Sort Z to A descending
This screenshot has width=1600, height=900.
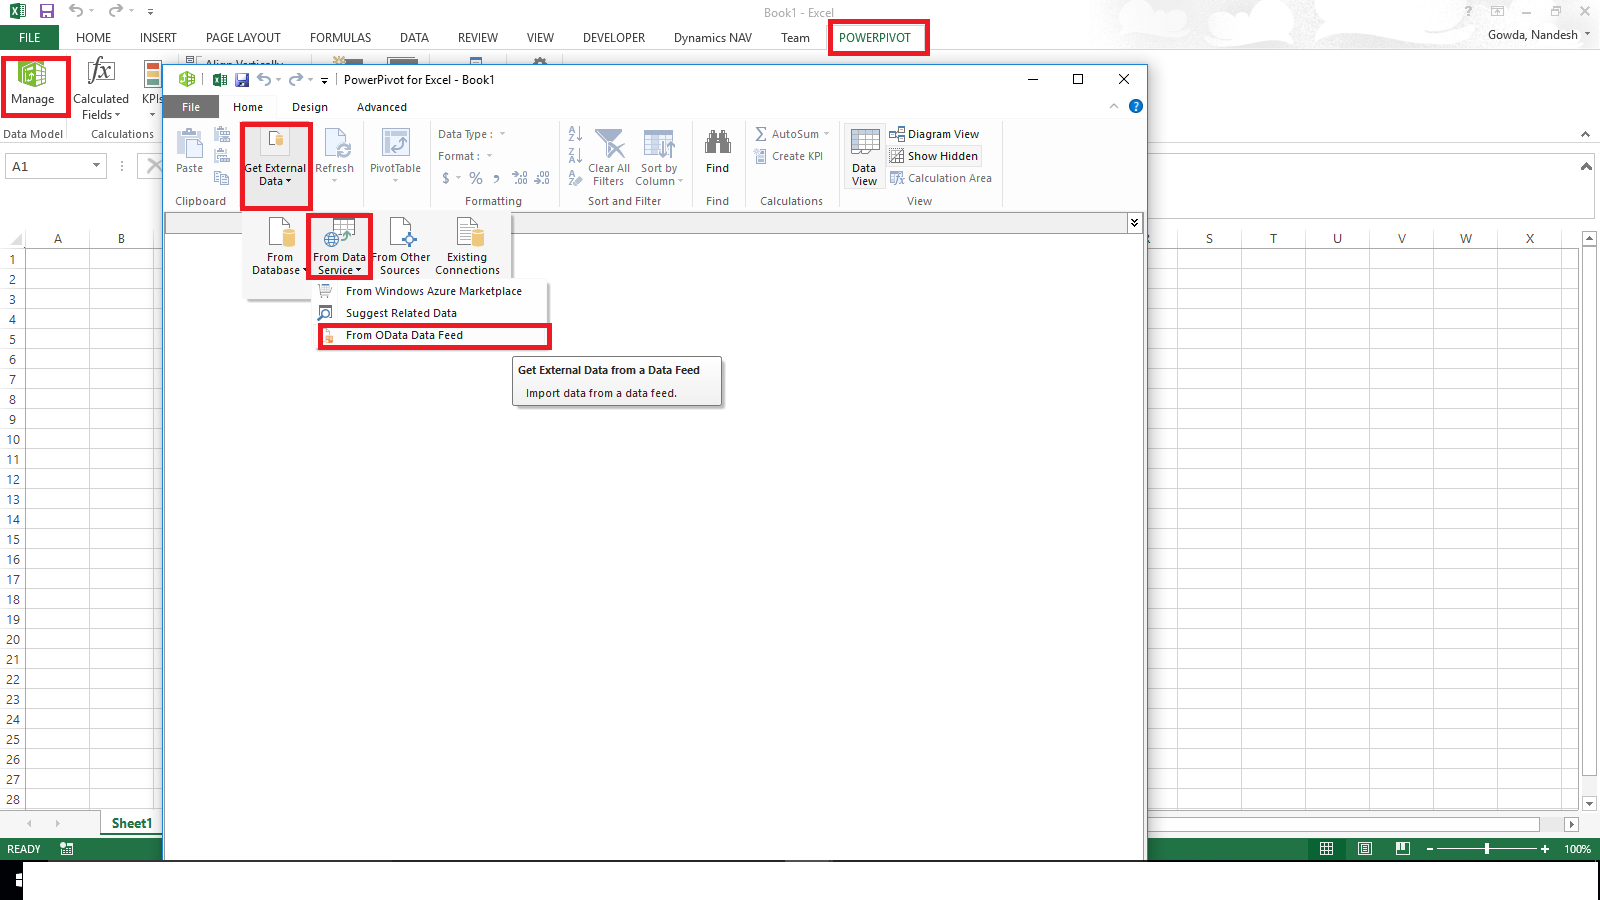tap(575, 155)
